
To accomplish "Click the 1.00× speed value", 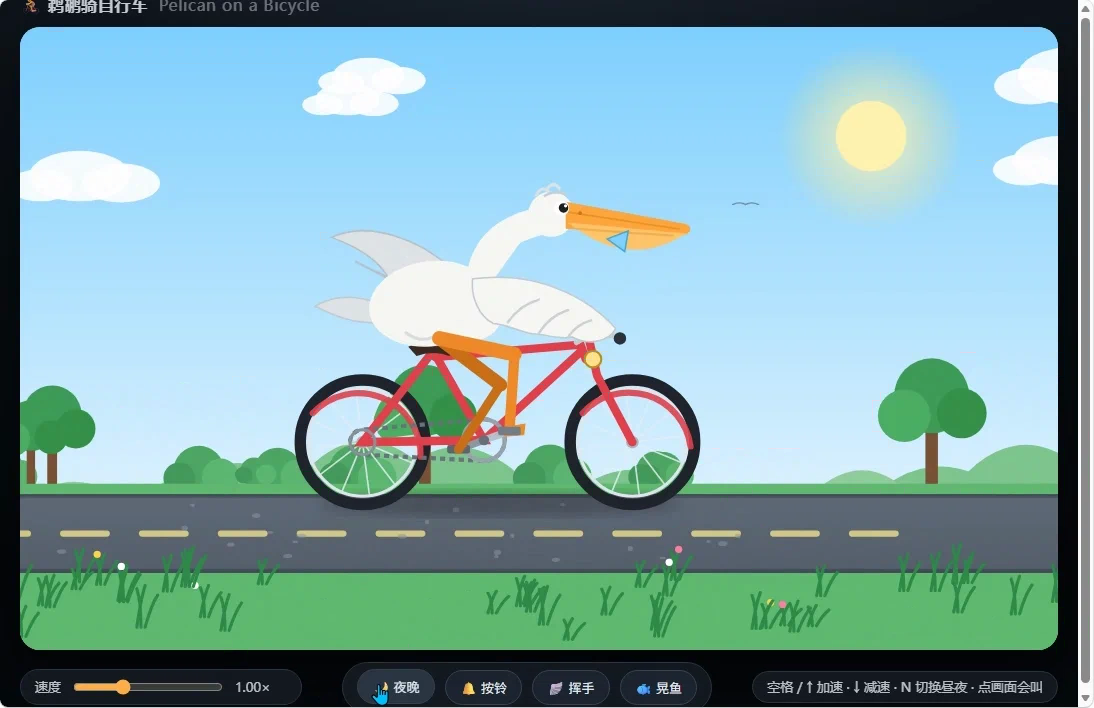I will 253,687.
